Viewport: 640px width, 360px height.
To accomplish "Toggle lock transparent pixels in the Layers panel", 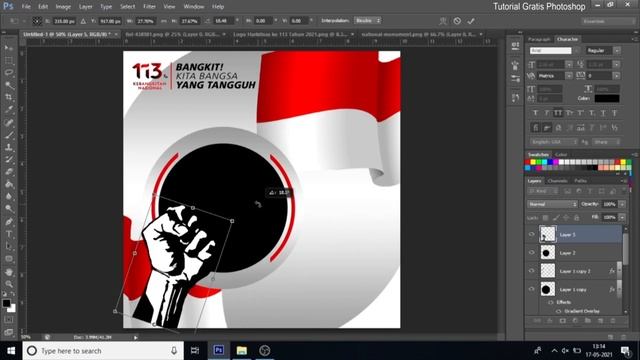I will point(545,218).
